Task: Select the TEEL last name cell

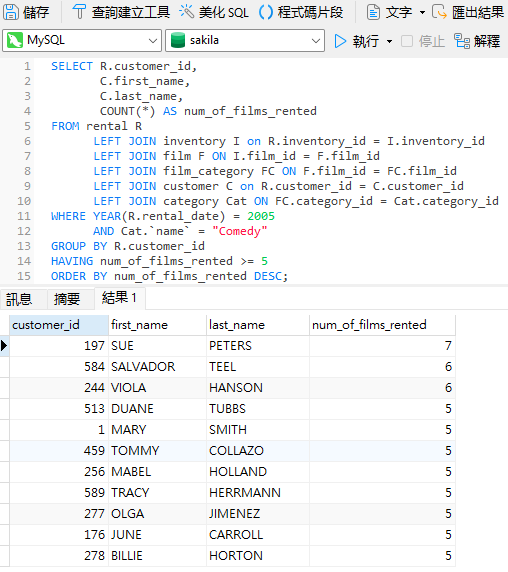Action: pos(258,367)
